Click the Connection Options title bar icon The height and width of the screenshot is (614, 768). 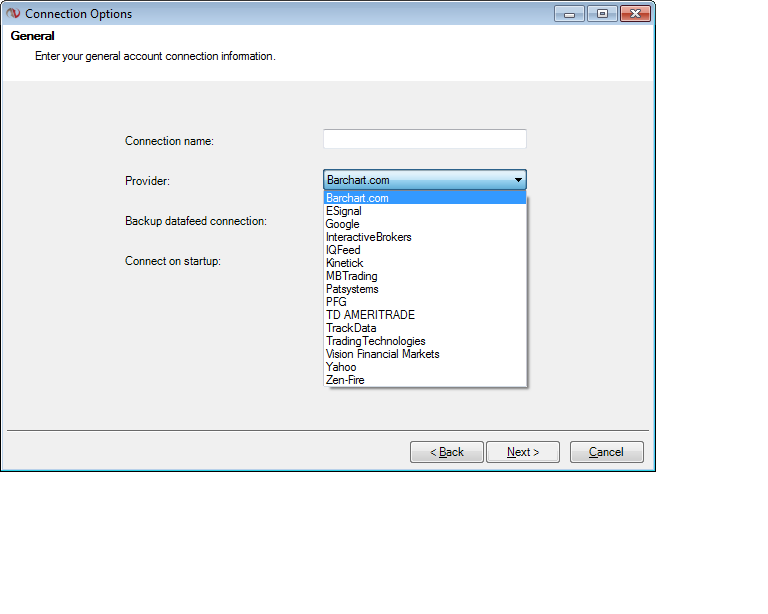[13, 13]
